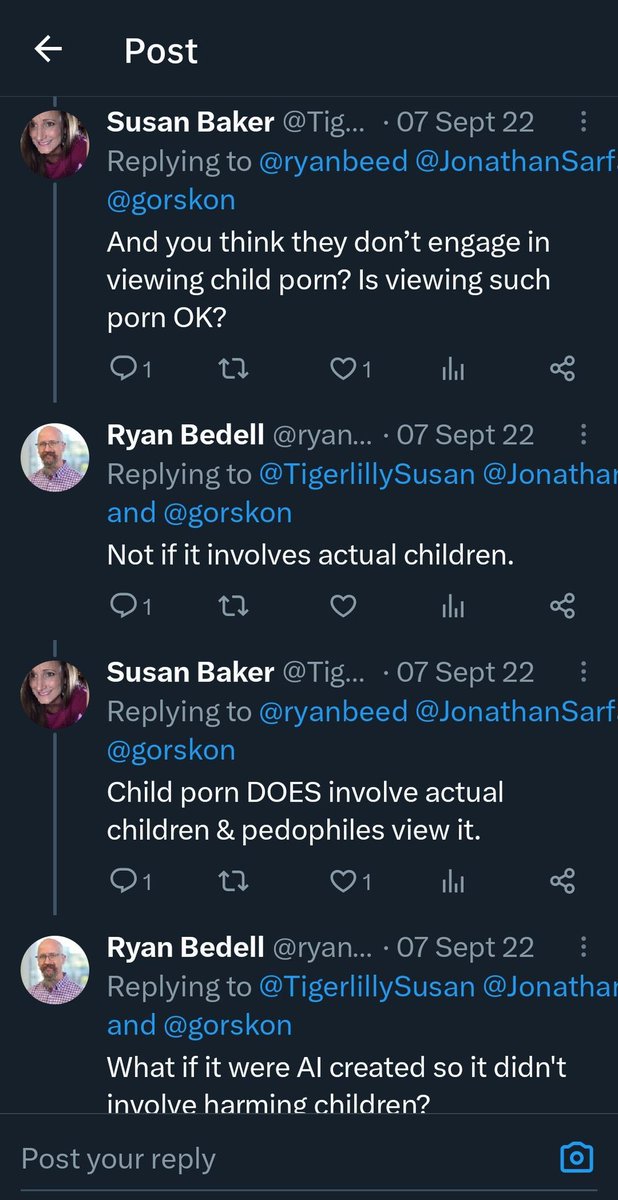Open the @gorskon mention in first tweet
Screen dimensions: 618x1200
click(x=171, y=199)
